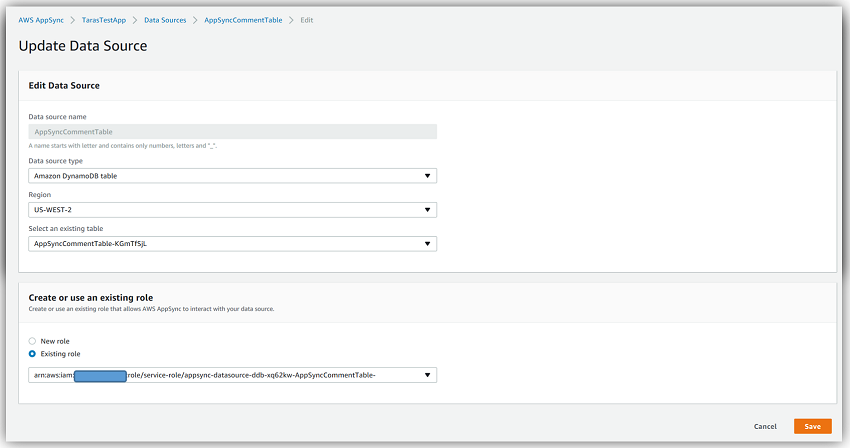850x448 pixels.
Task: Select the Existing role radio button
Action: (x=32, y=353)
